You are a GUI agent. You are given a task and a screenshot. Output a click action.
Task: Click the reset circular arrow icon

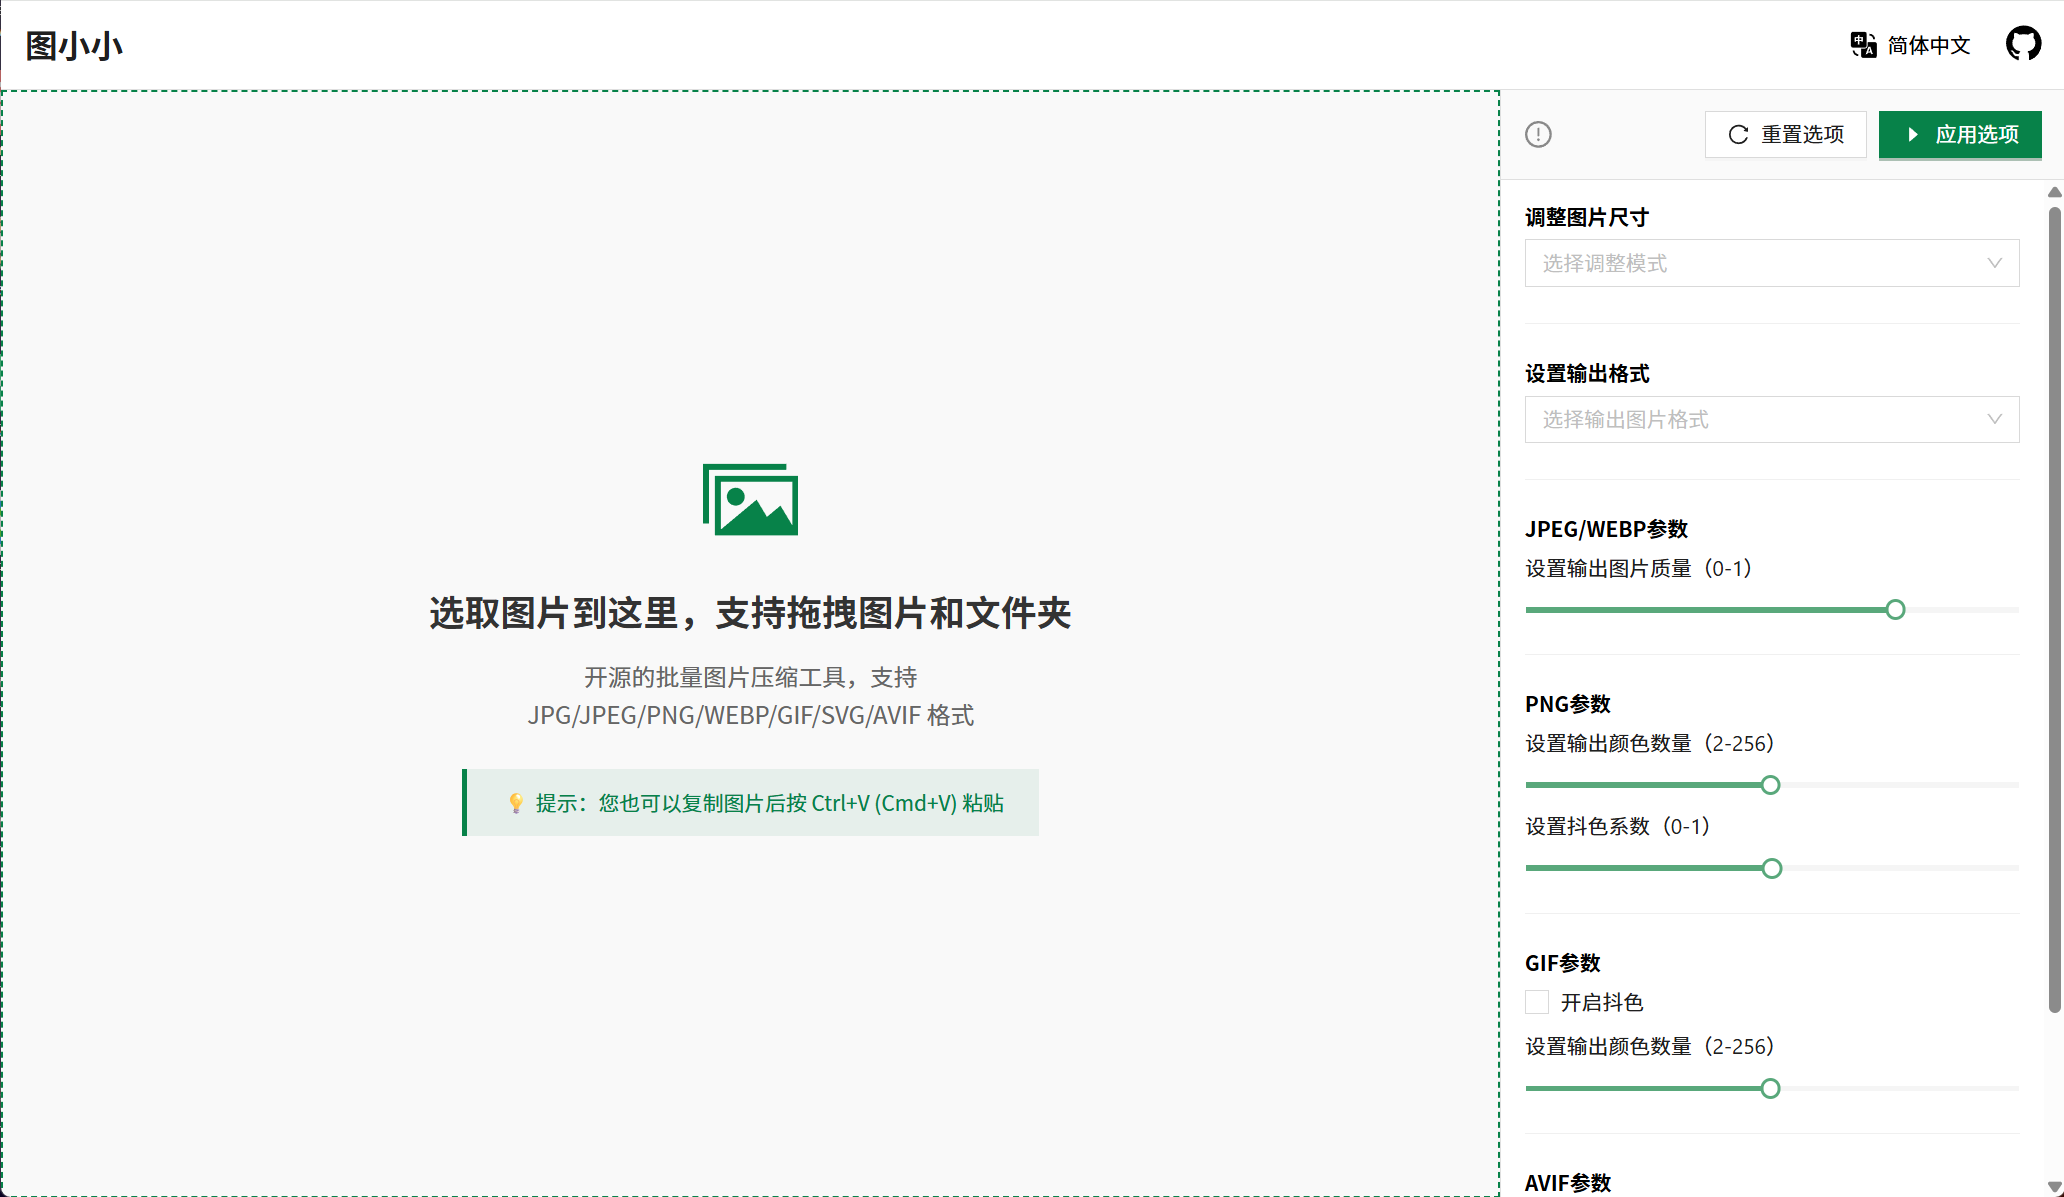pos(1739,135)
